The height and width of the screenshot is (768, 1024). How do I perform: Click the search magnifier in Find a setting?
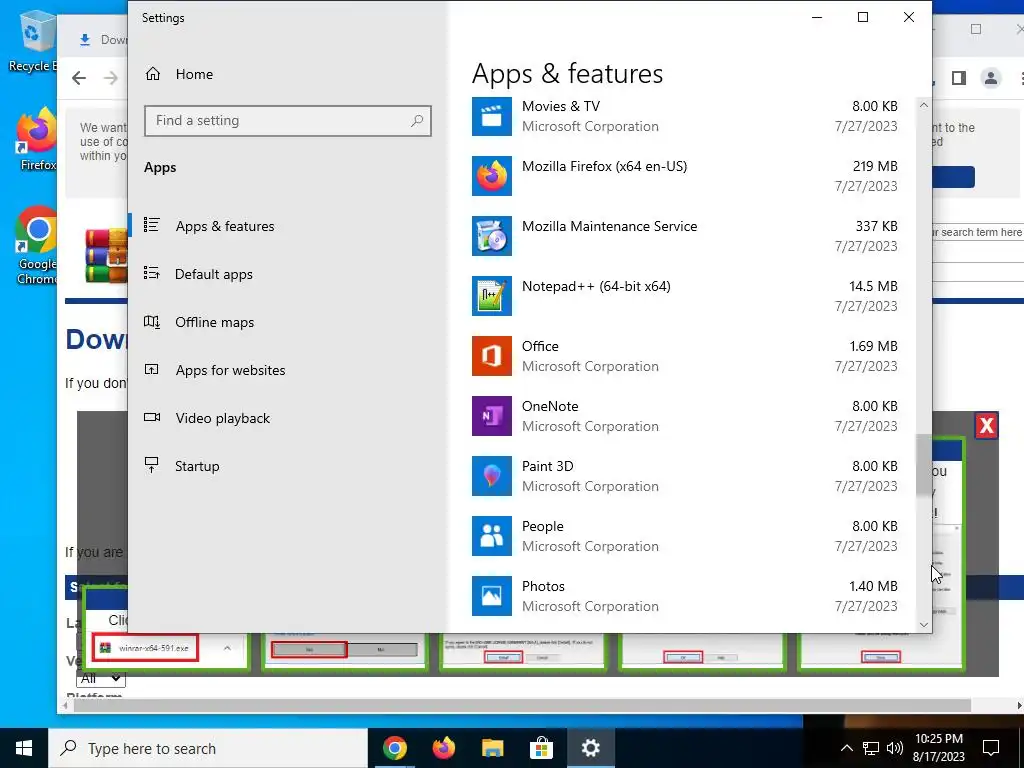point(417,120)
